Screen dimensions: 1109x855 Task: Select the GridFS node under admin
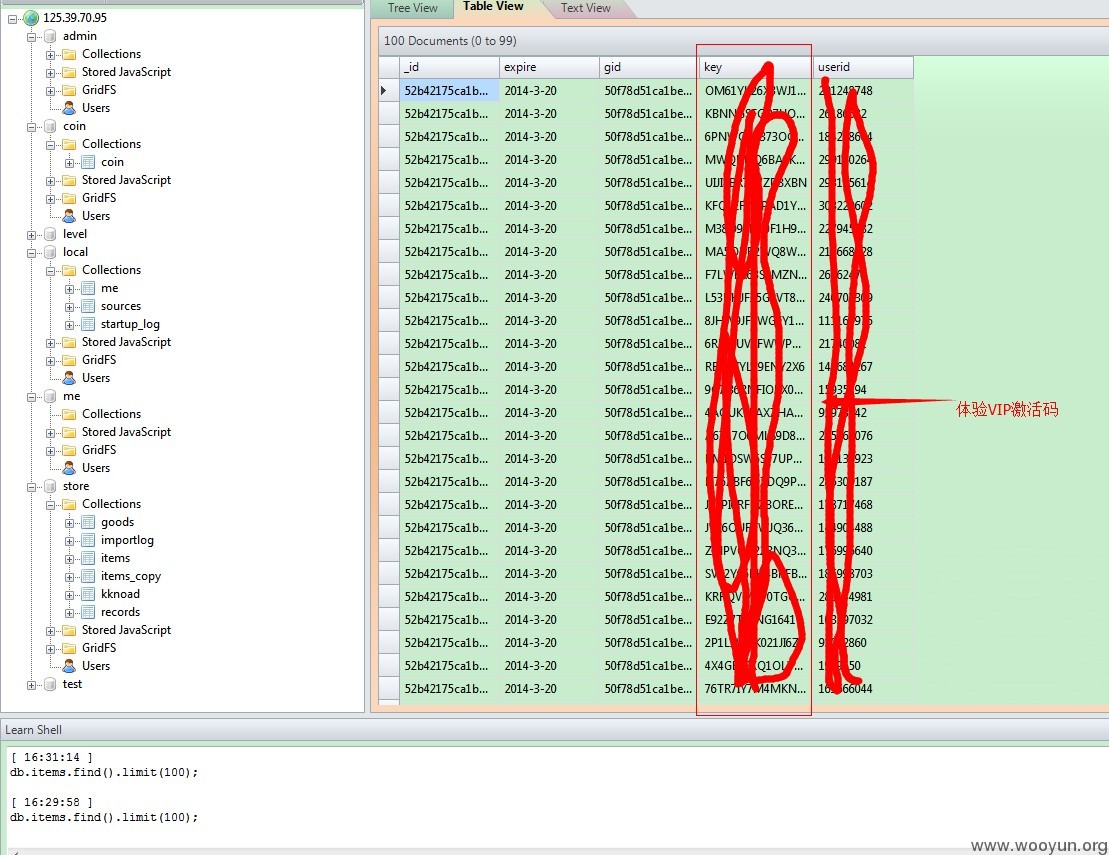(98, 90)
